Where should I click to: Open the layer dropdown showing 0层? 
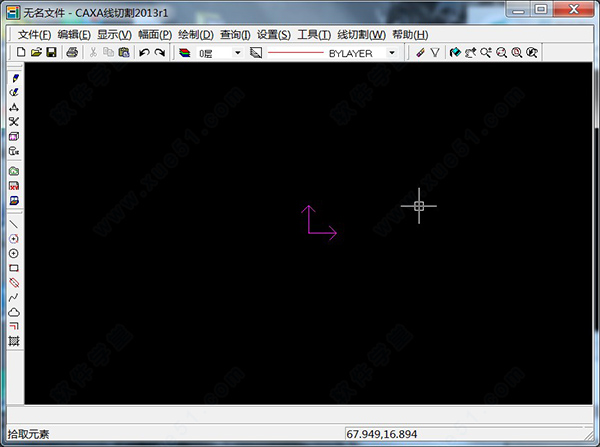pyautogui.click(x=237, y=52)
